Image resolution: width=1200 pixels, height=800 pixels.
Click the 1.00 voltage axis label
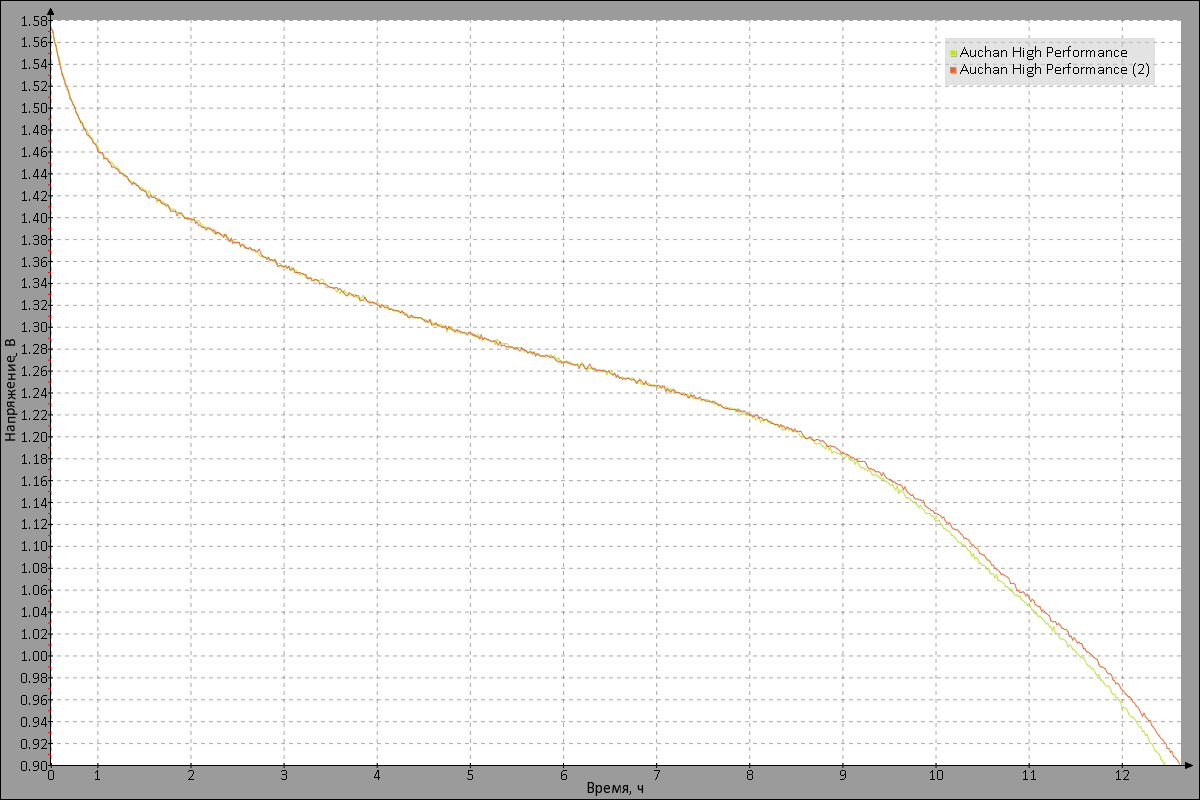[x=33, y=656]
